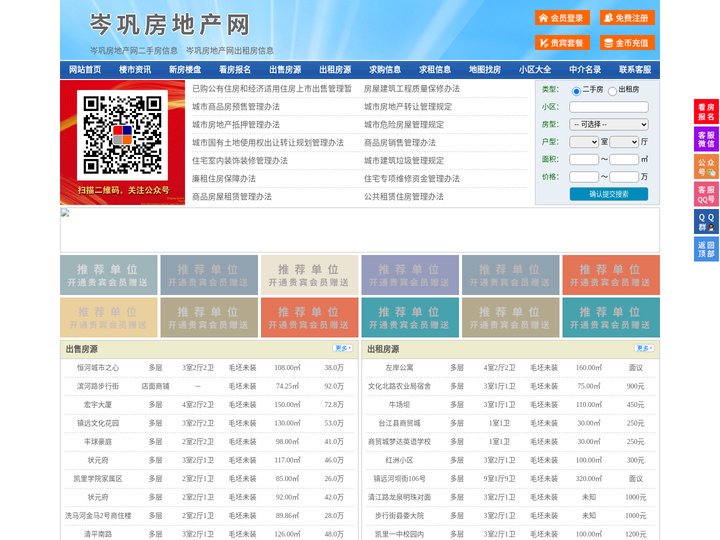Screen dimensions: 720x540
Task: Open the 厅 hall count dropdown
Action: (x=624, y=142)
